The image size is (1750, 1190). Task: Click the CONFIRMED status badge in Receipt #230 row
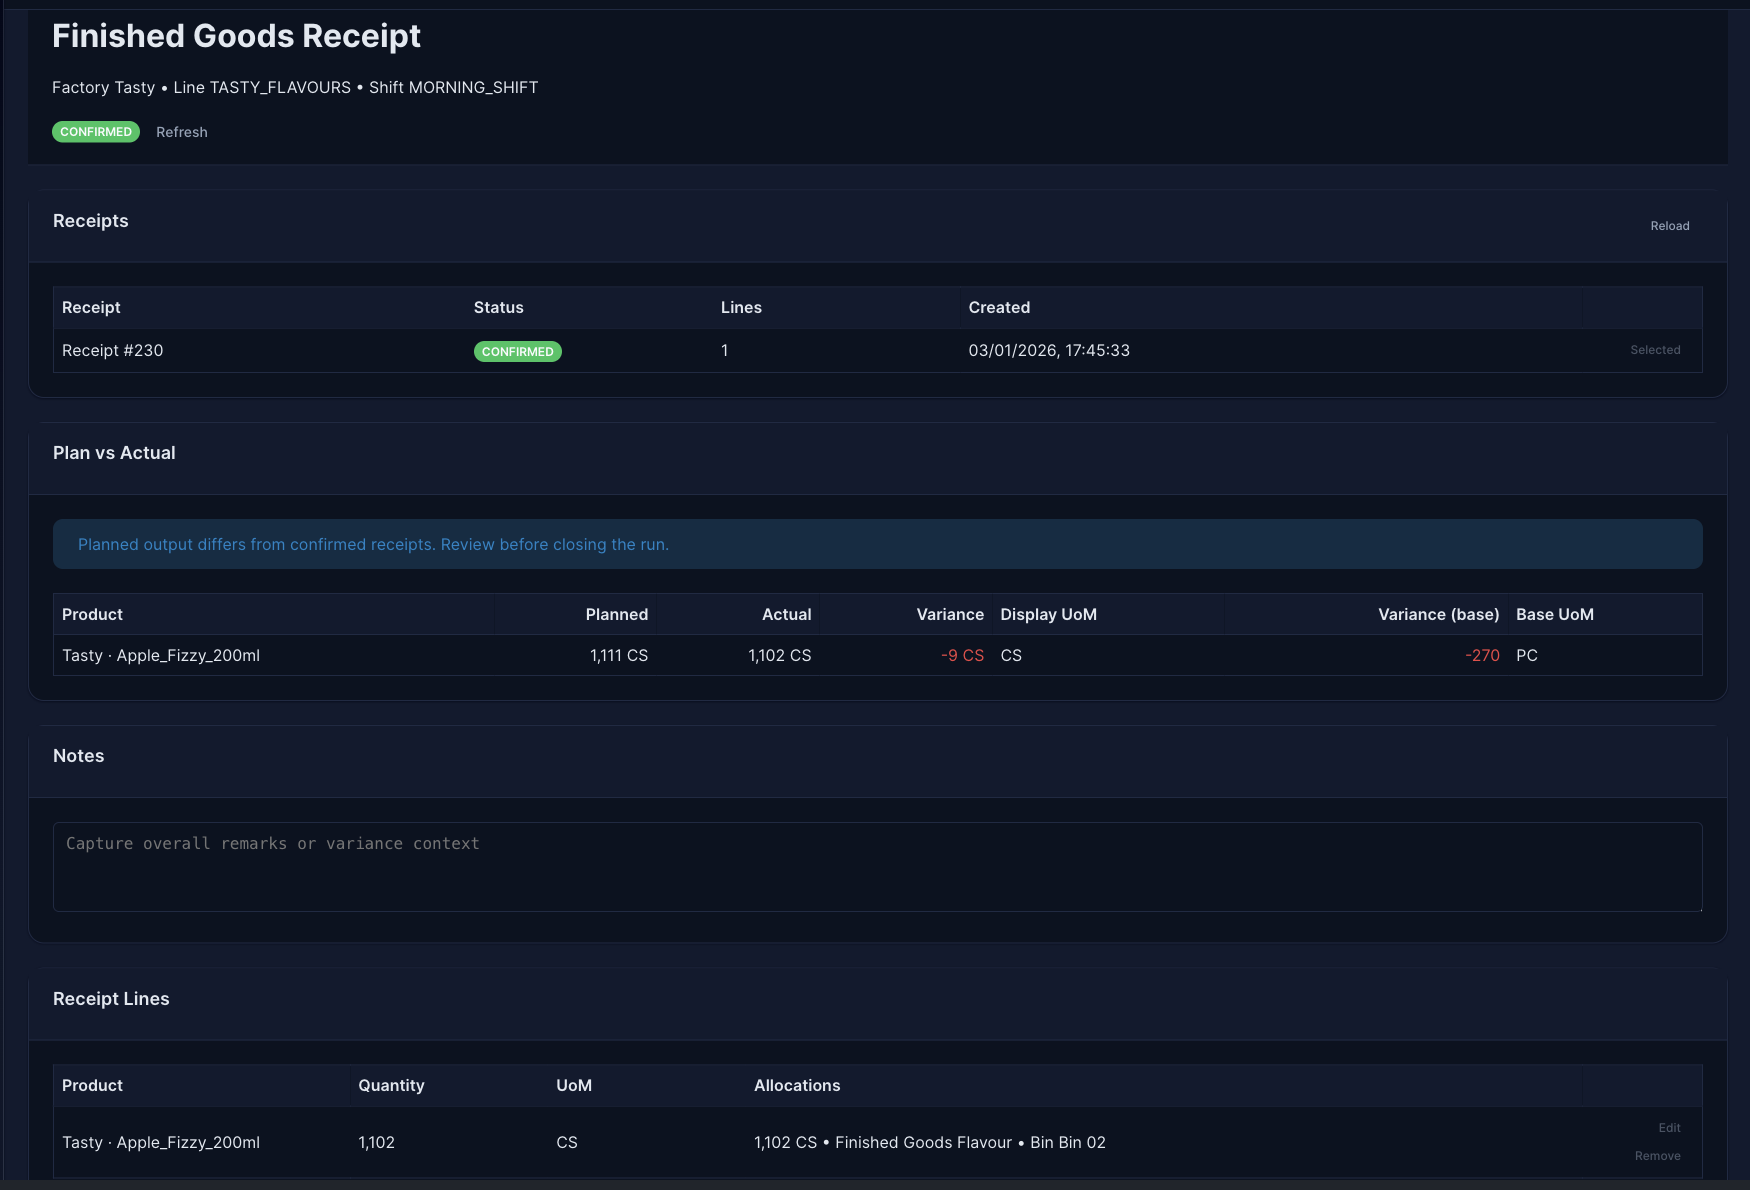tap(517, 352)
